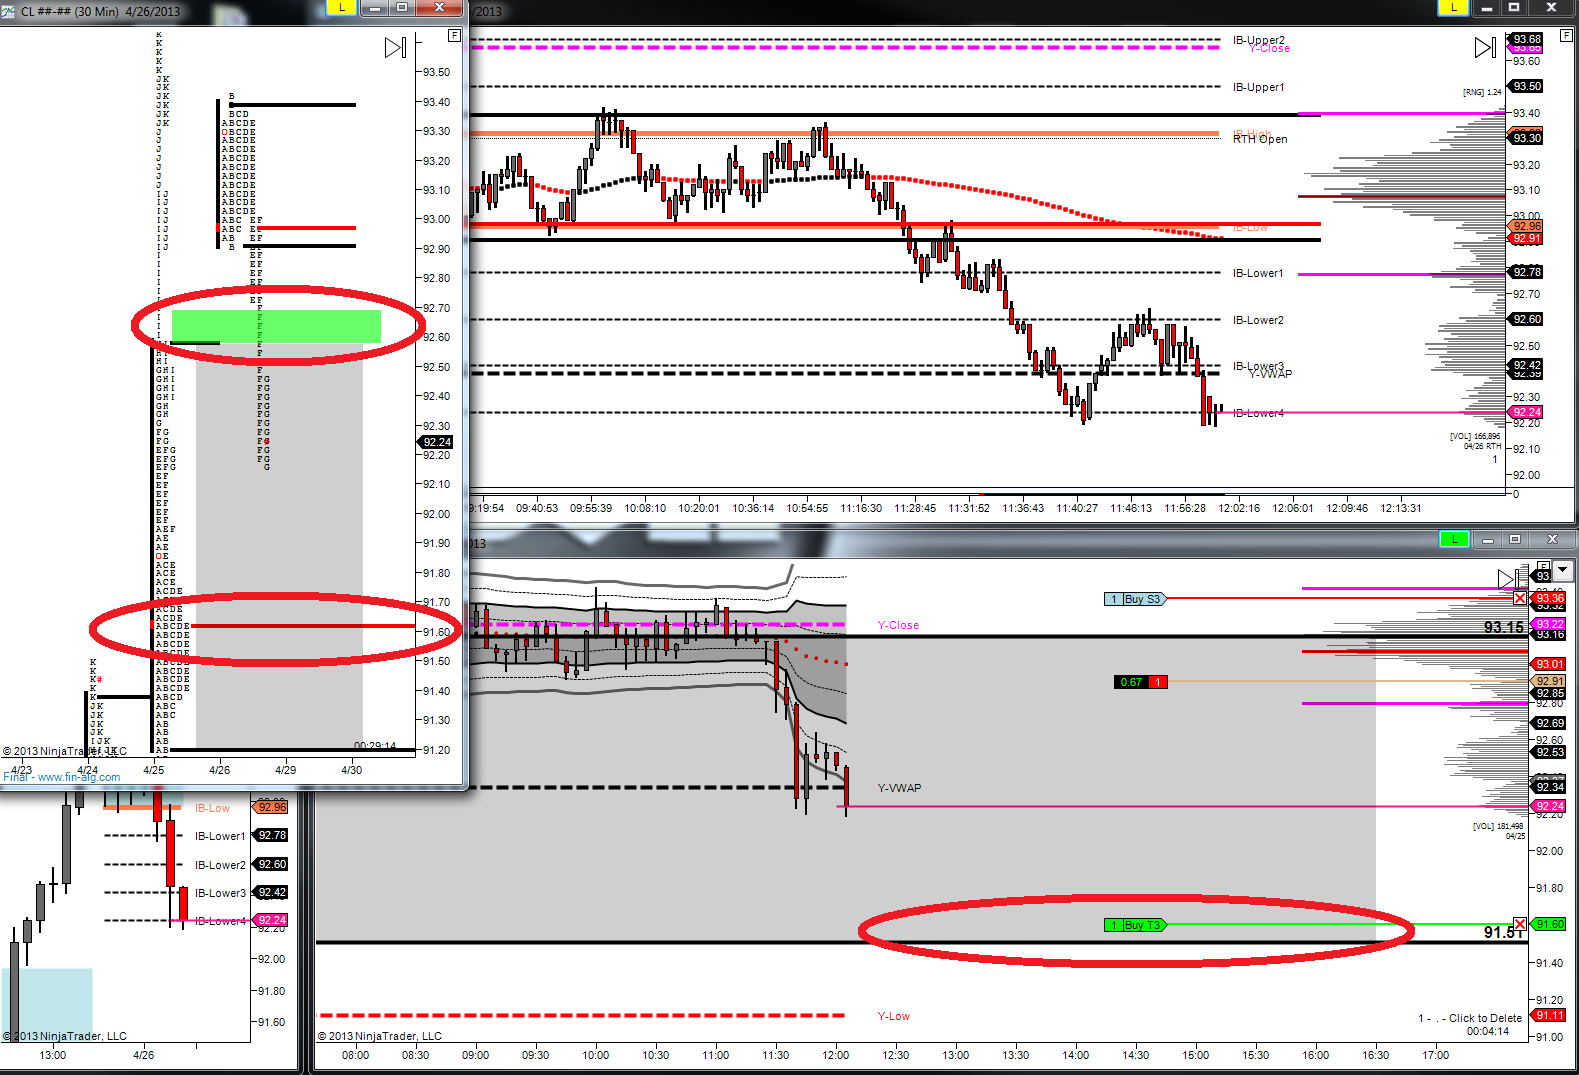Screen dimensions: 1579x1075
Task: Click the pink 92.24 price marker in the bottom-left chart
Action: pyautogui.click(x=272, y=920)
